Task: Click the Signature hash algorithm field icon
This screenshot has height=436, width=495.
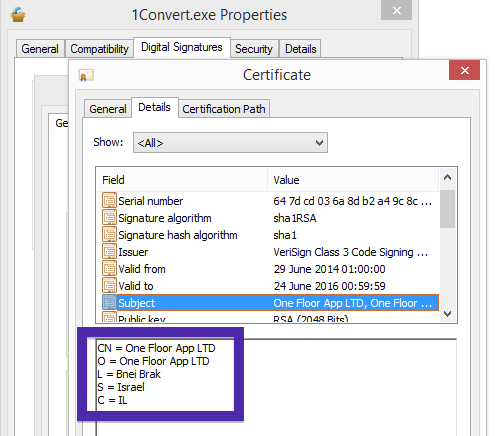Action: pyautogui.click(x=109, y=235)
